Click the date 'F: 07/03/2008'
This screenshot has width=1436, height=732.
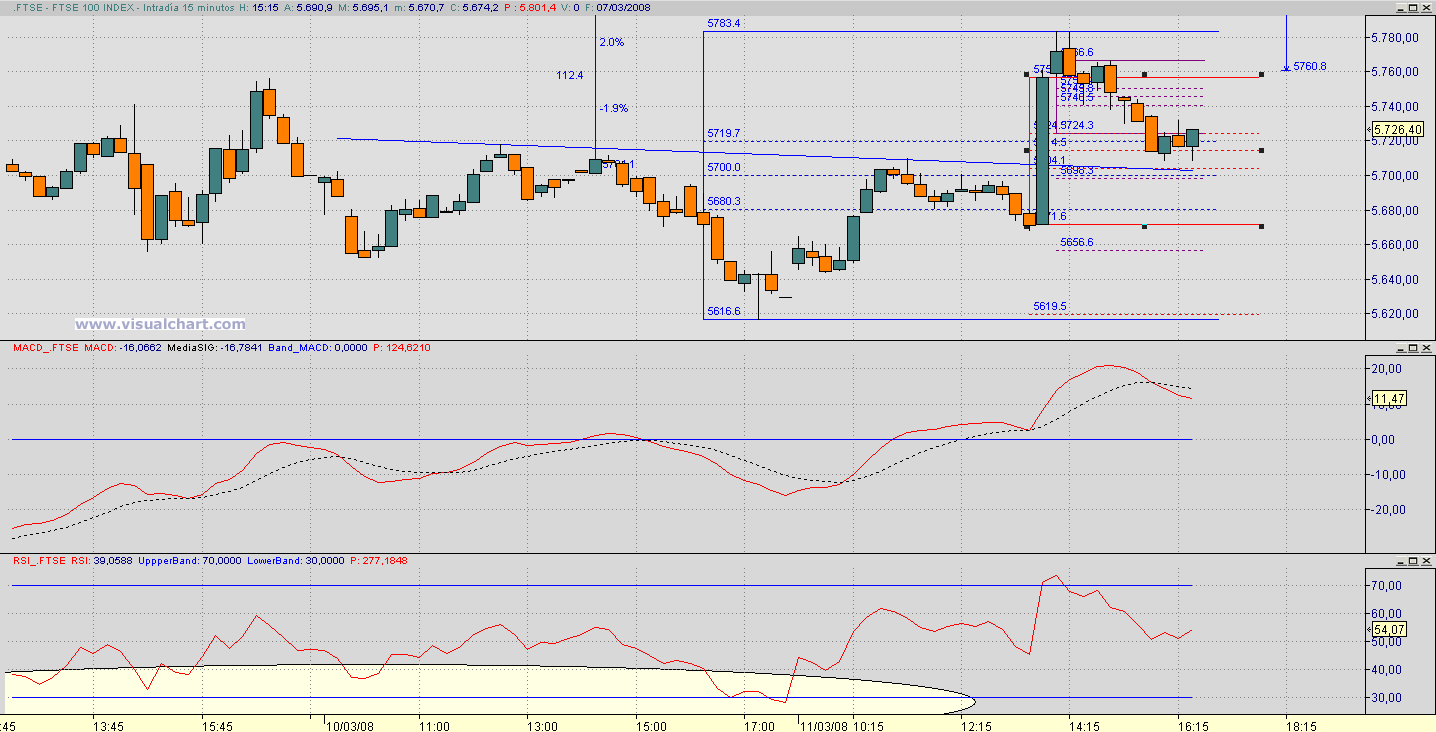(x=618, y=7)
